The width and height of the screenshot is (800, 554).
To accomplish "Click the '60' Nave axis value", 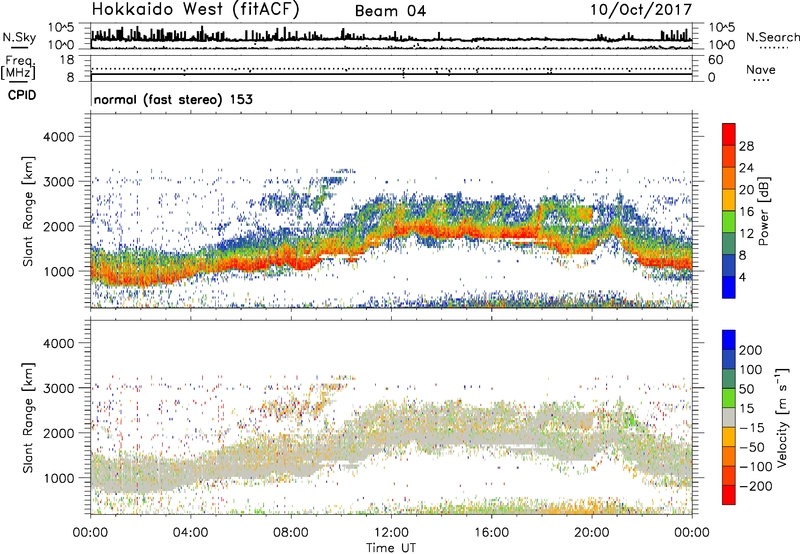I will pyautogui.click(x=715, y=60).
